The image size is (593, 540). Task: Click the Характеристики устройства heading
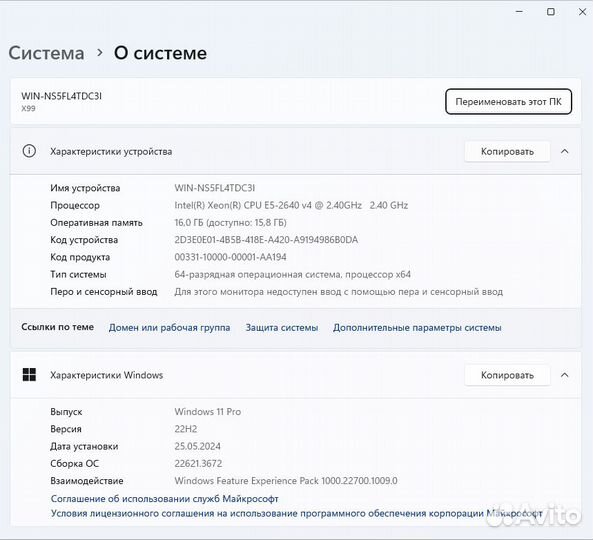coord(111,152)
